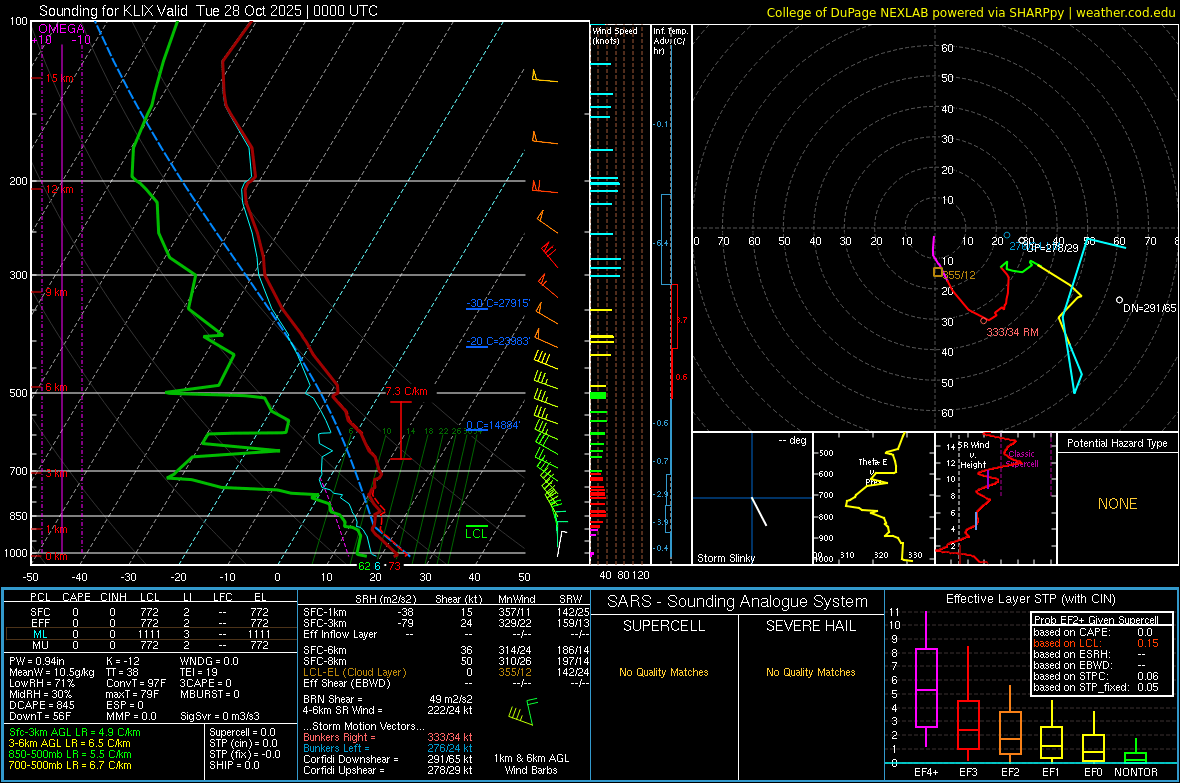Click the 'Supercell = 0.0' composite value
The image size is (1180, 783).
[242, 732]
